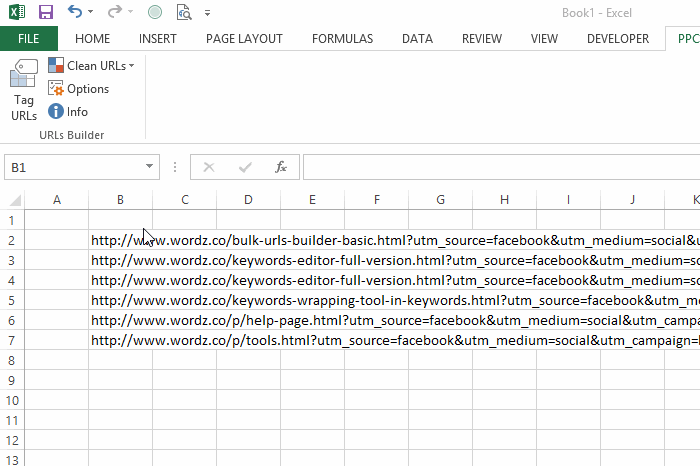The image size is (700, 466).
Task: Select empty cell A1
Action: [x=57, y=221]
